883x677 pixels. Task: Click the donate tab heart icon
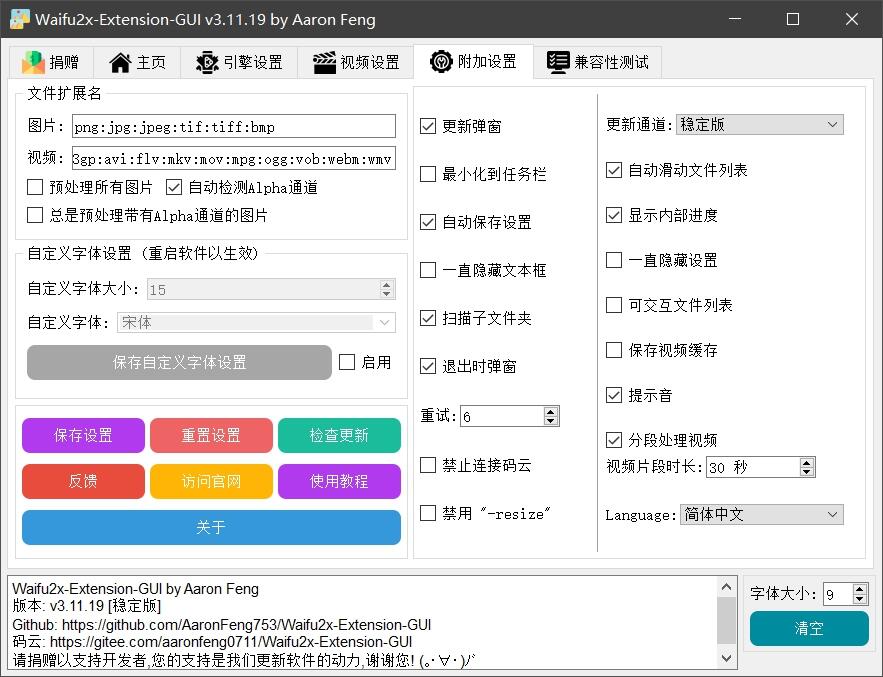33,62
